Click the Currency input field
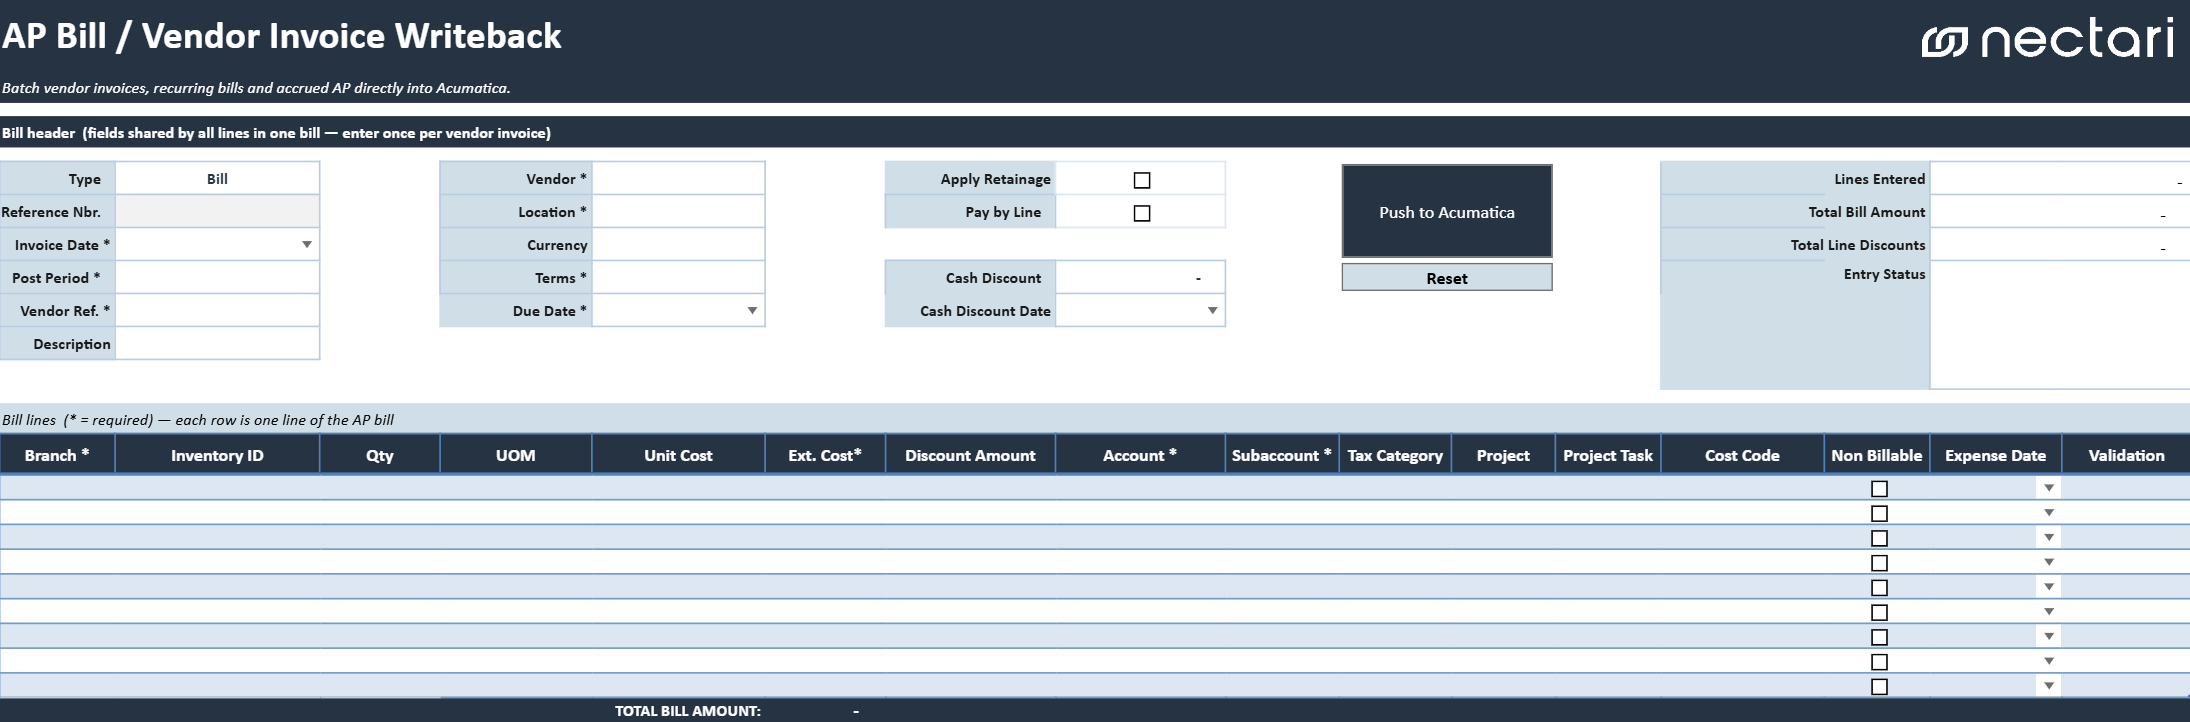 pos(678,245)
